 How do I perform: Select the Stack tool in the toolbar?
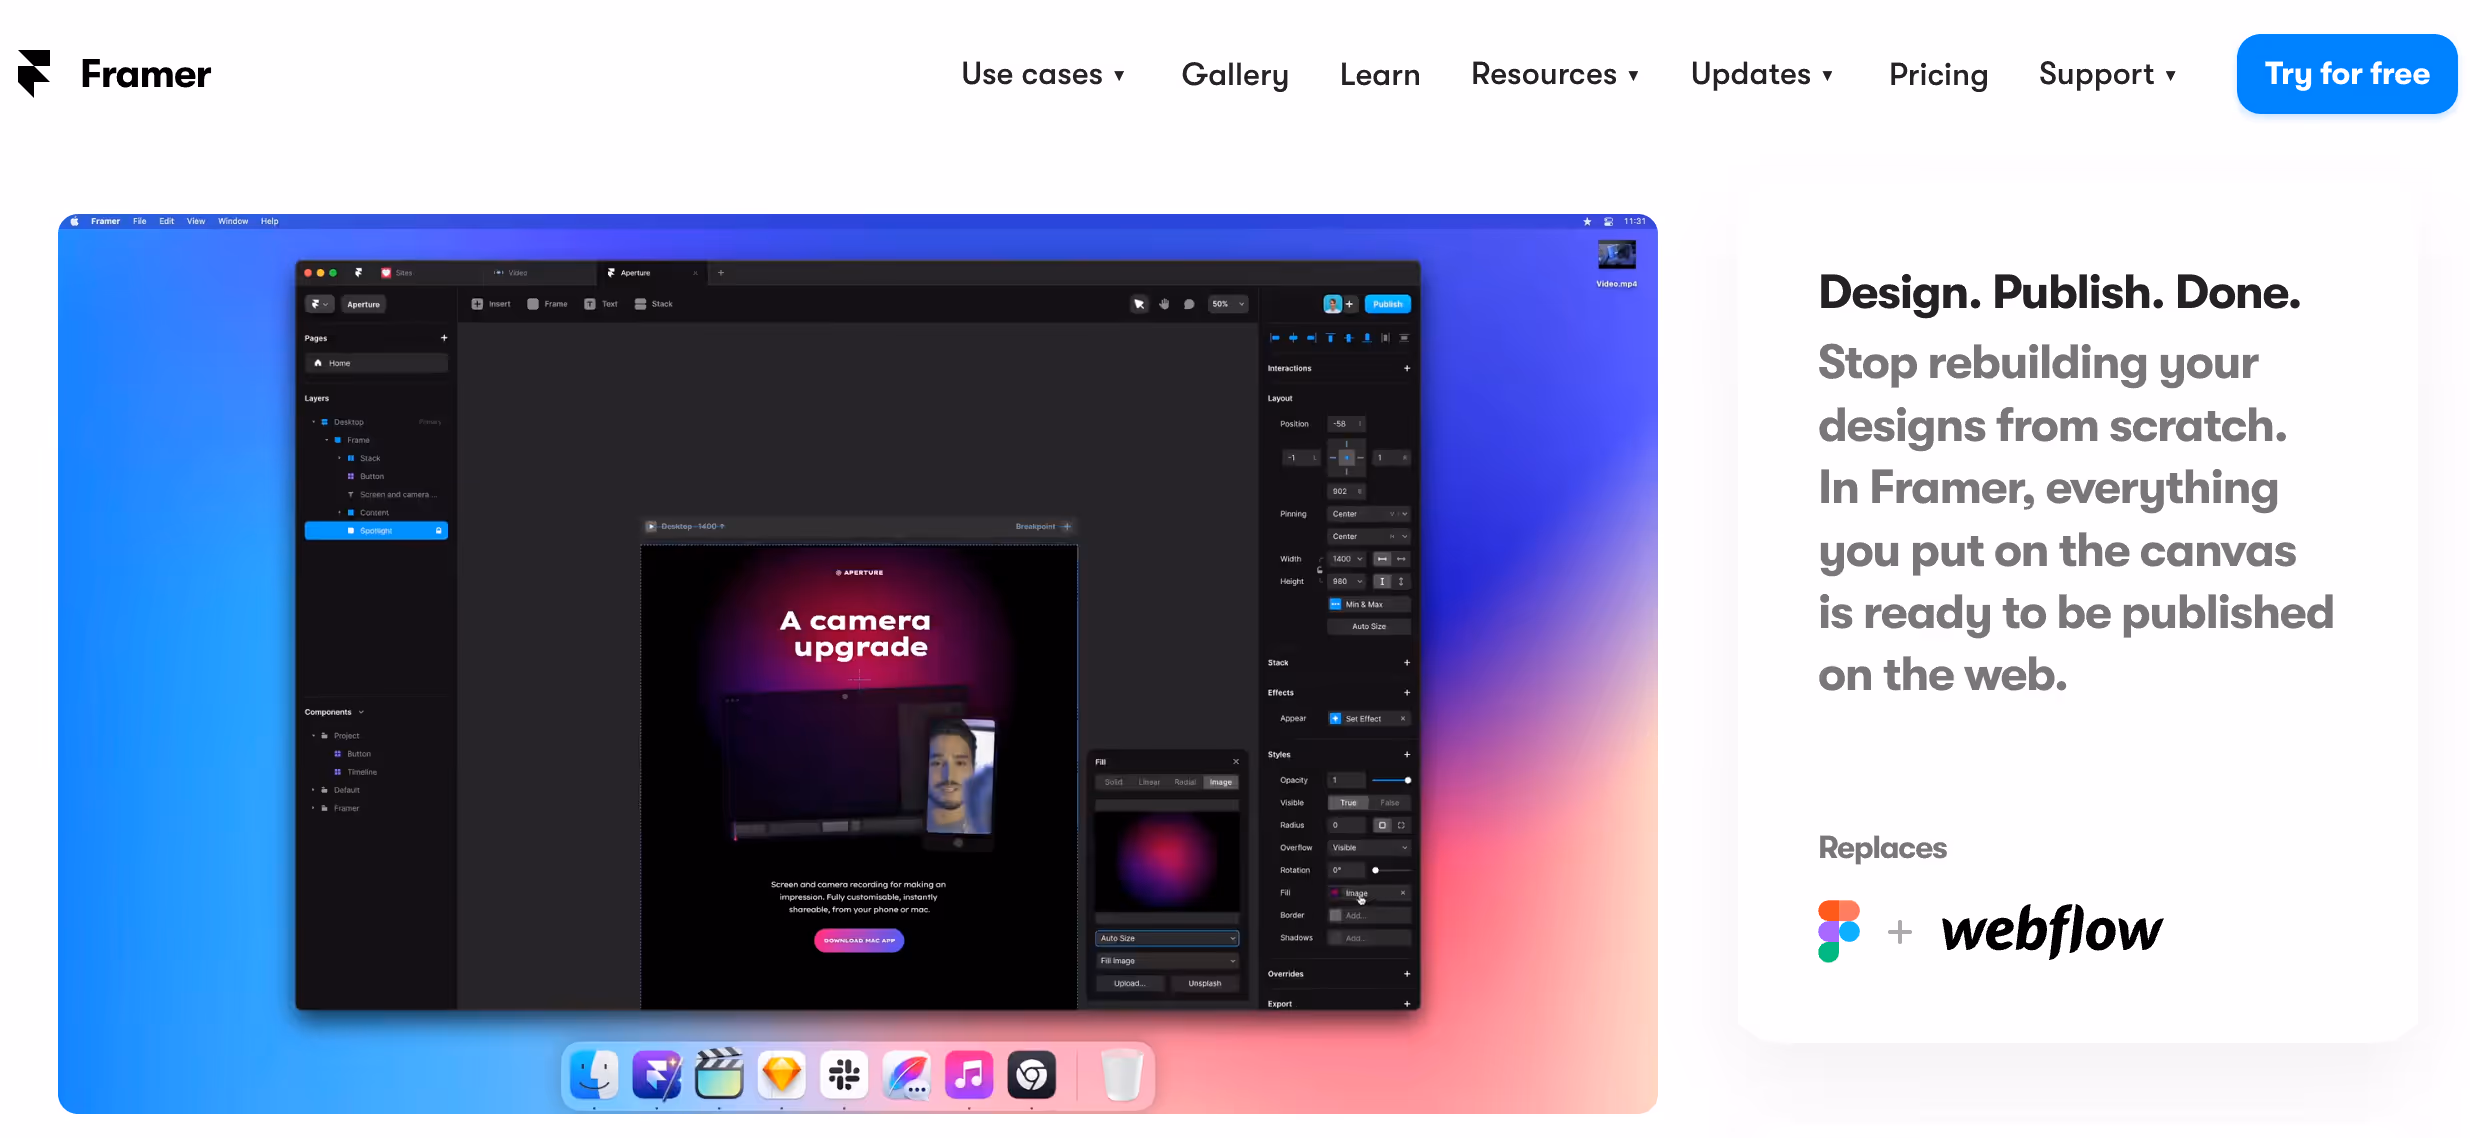coord(653,304)
